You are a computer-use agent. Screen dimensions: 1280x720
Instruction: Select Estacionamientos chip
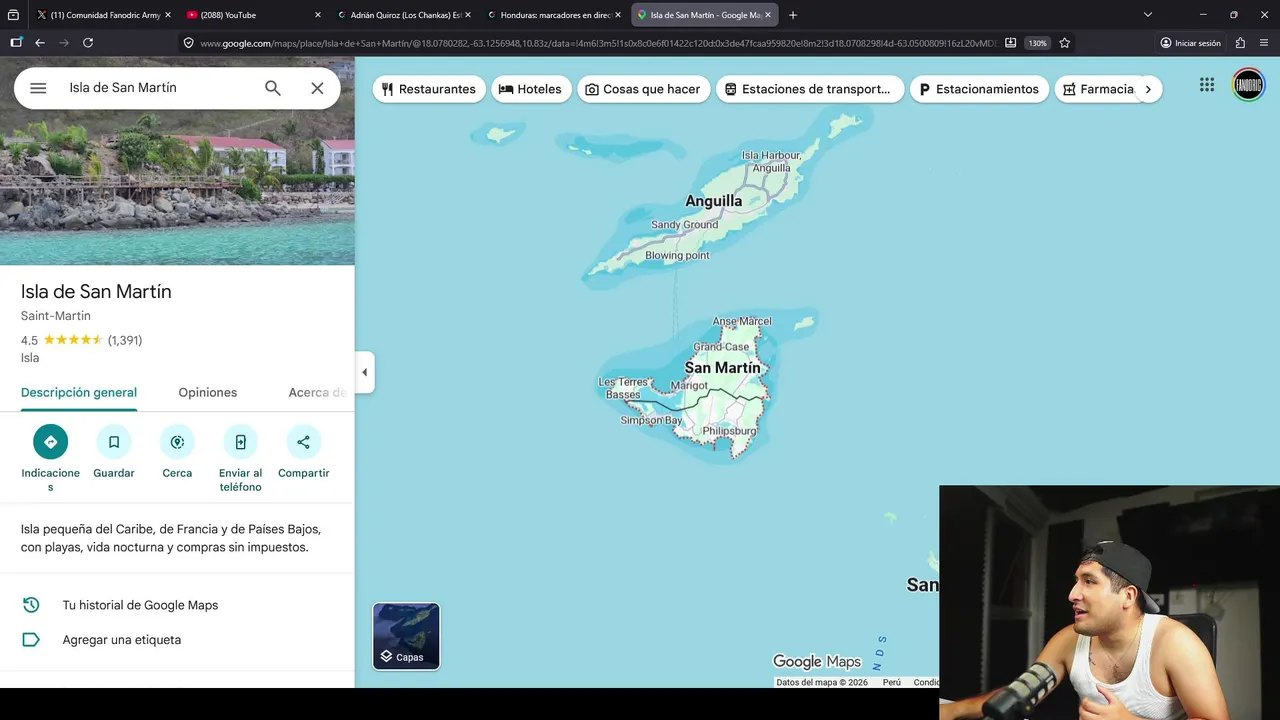coord(979,89)
